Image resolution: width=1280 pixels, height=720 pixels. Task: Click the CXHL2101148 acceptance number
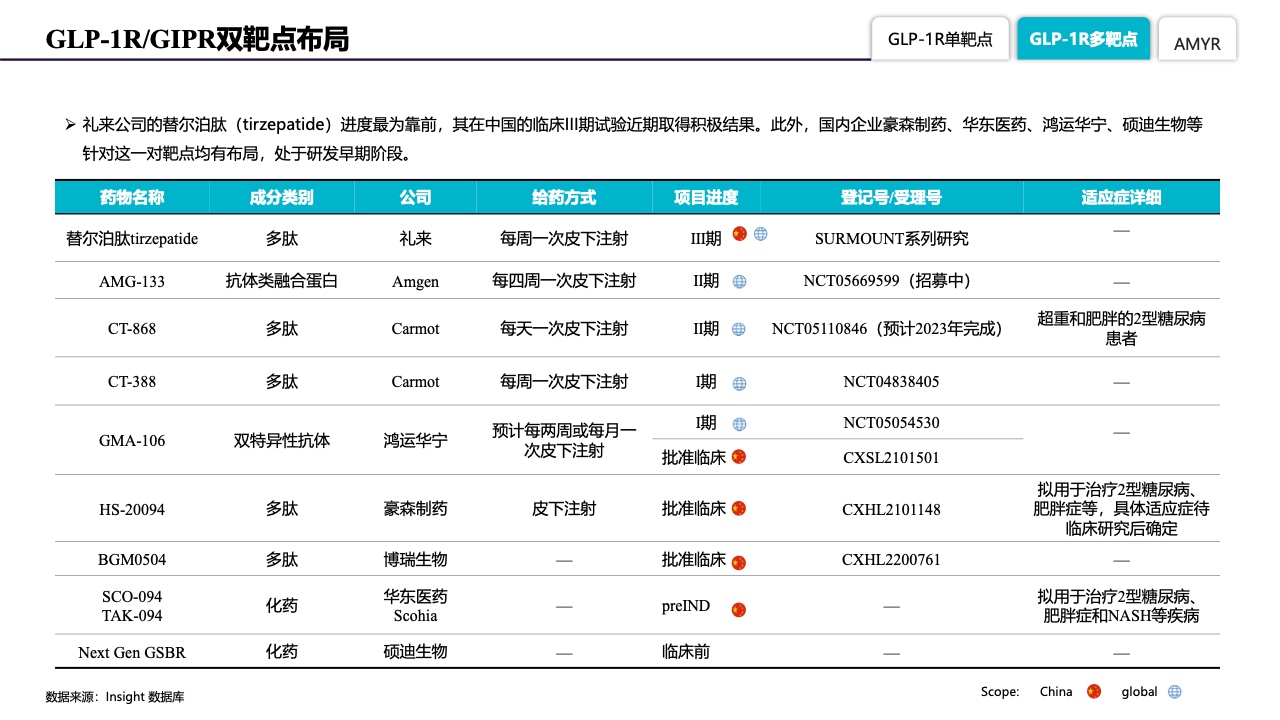click(x=891, y=510)
